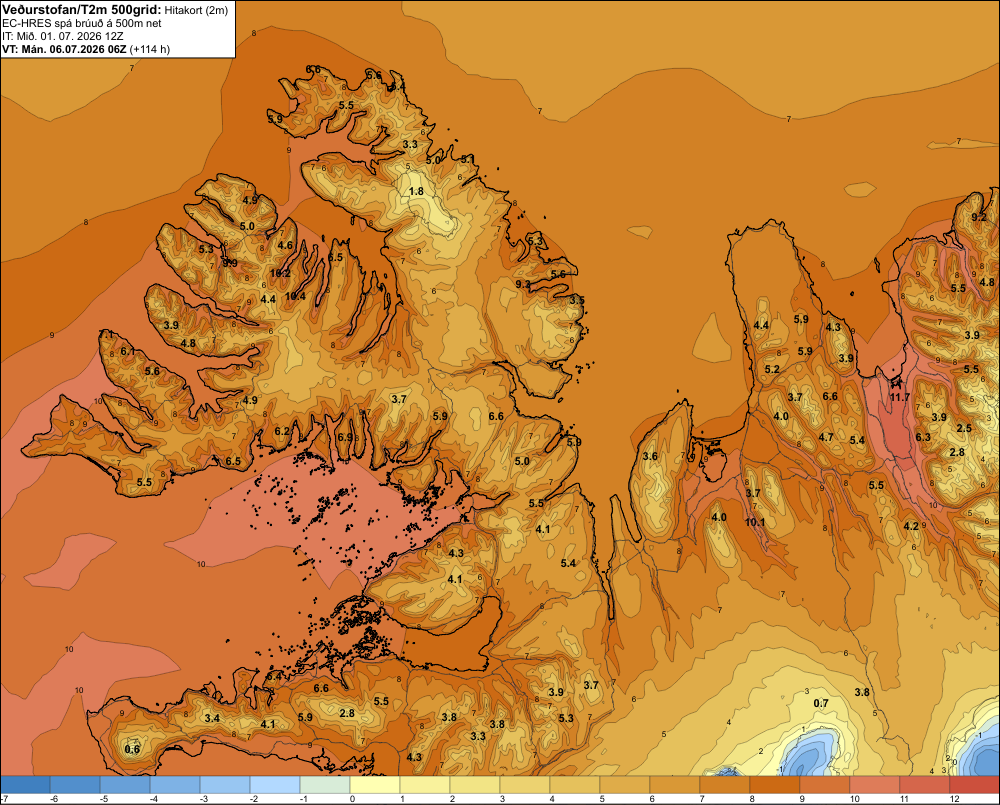Click the 0.7 temperature label near the glacier

pyautogui.click(x=821, y=703)
